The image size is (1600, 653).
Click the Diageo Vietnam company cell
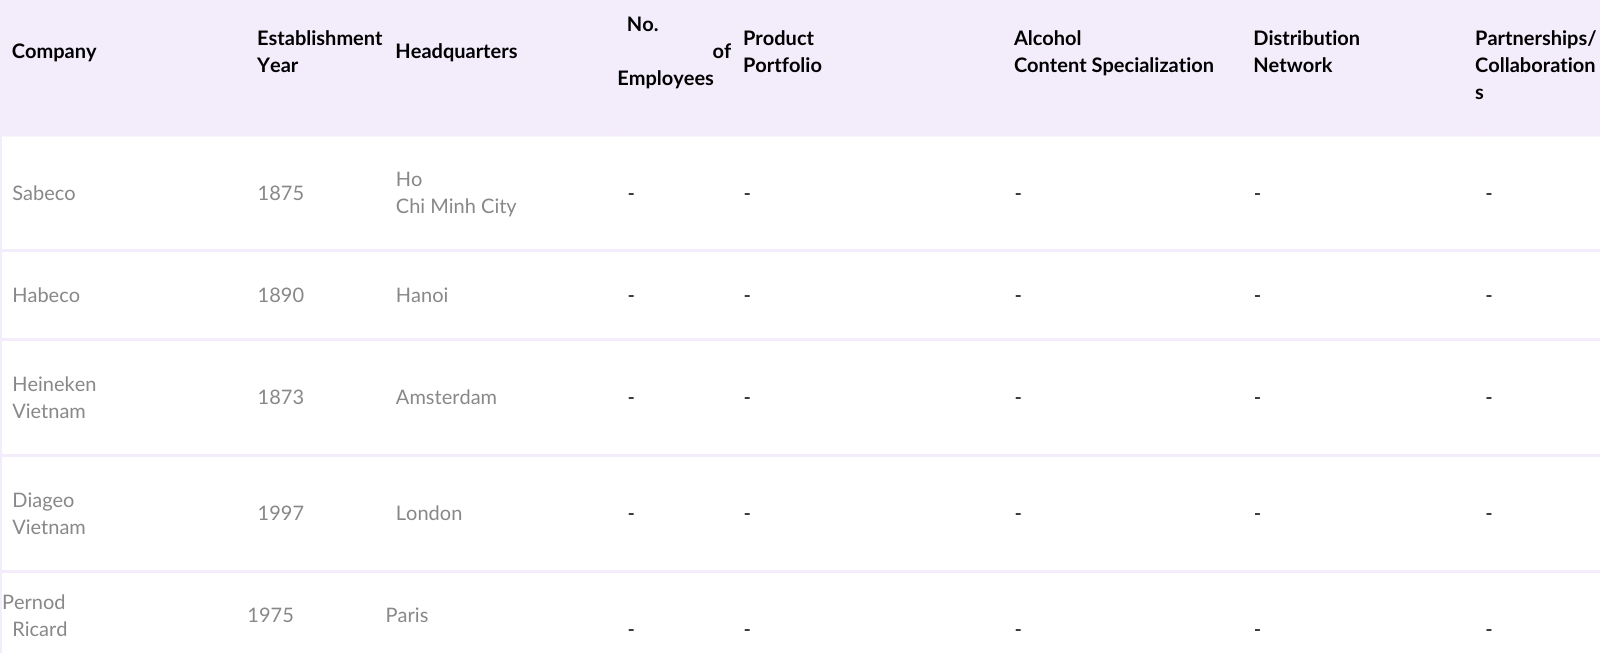[48, 513]
